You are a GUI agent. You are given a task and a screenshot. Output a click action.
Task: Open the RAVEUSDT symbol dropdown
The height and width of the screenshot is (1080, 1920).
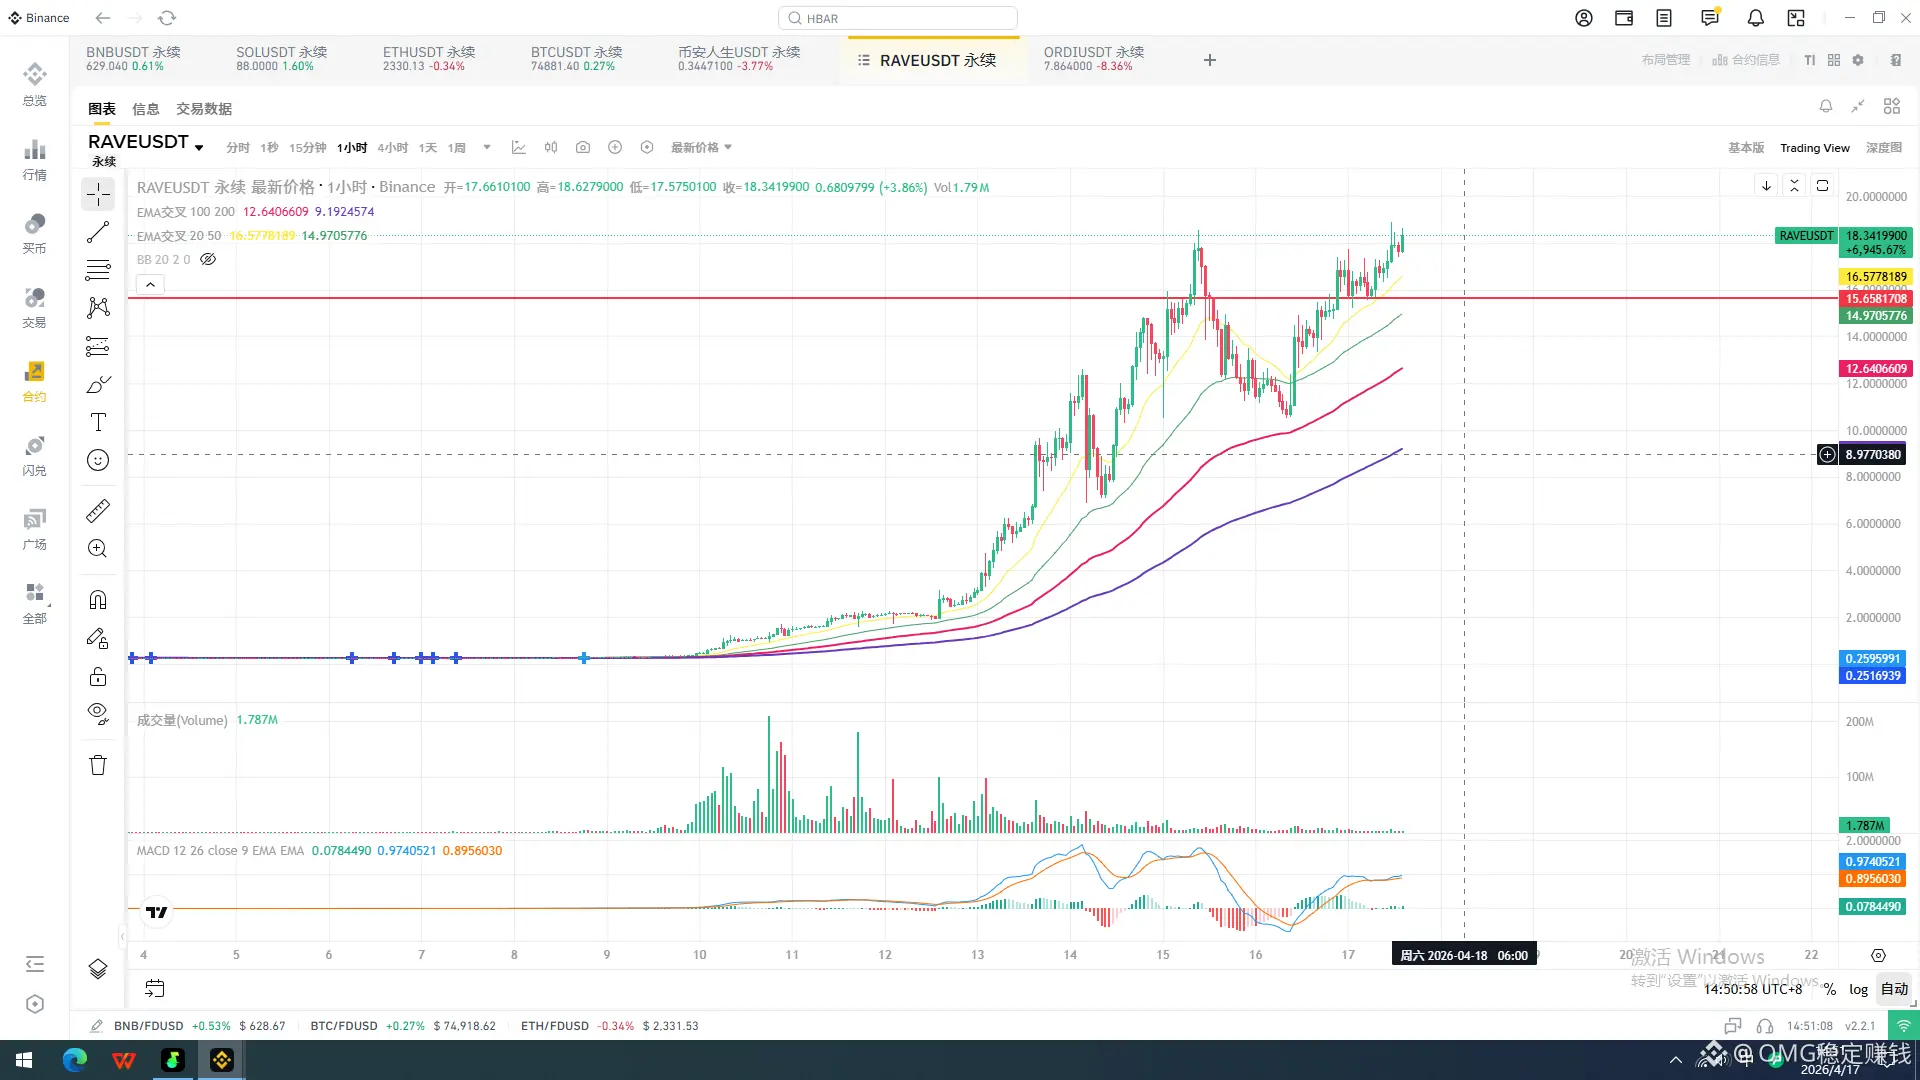[199, 148]
